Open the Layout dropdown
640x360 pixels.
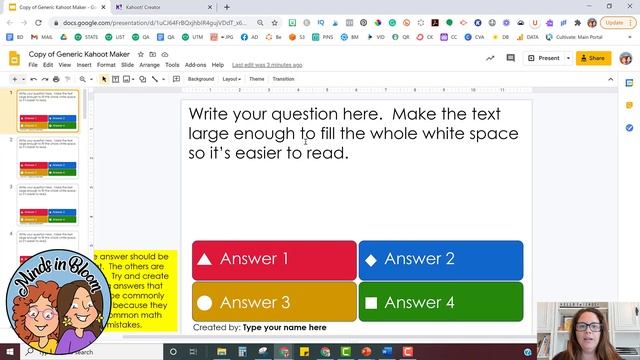click(x=231, y=79)
